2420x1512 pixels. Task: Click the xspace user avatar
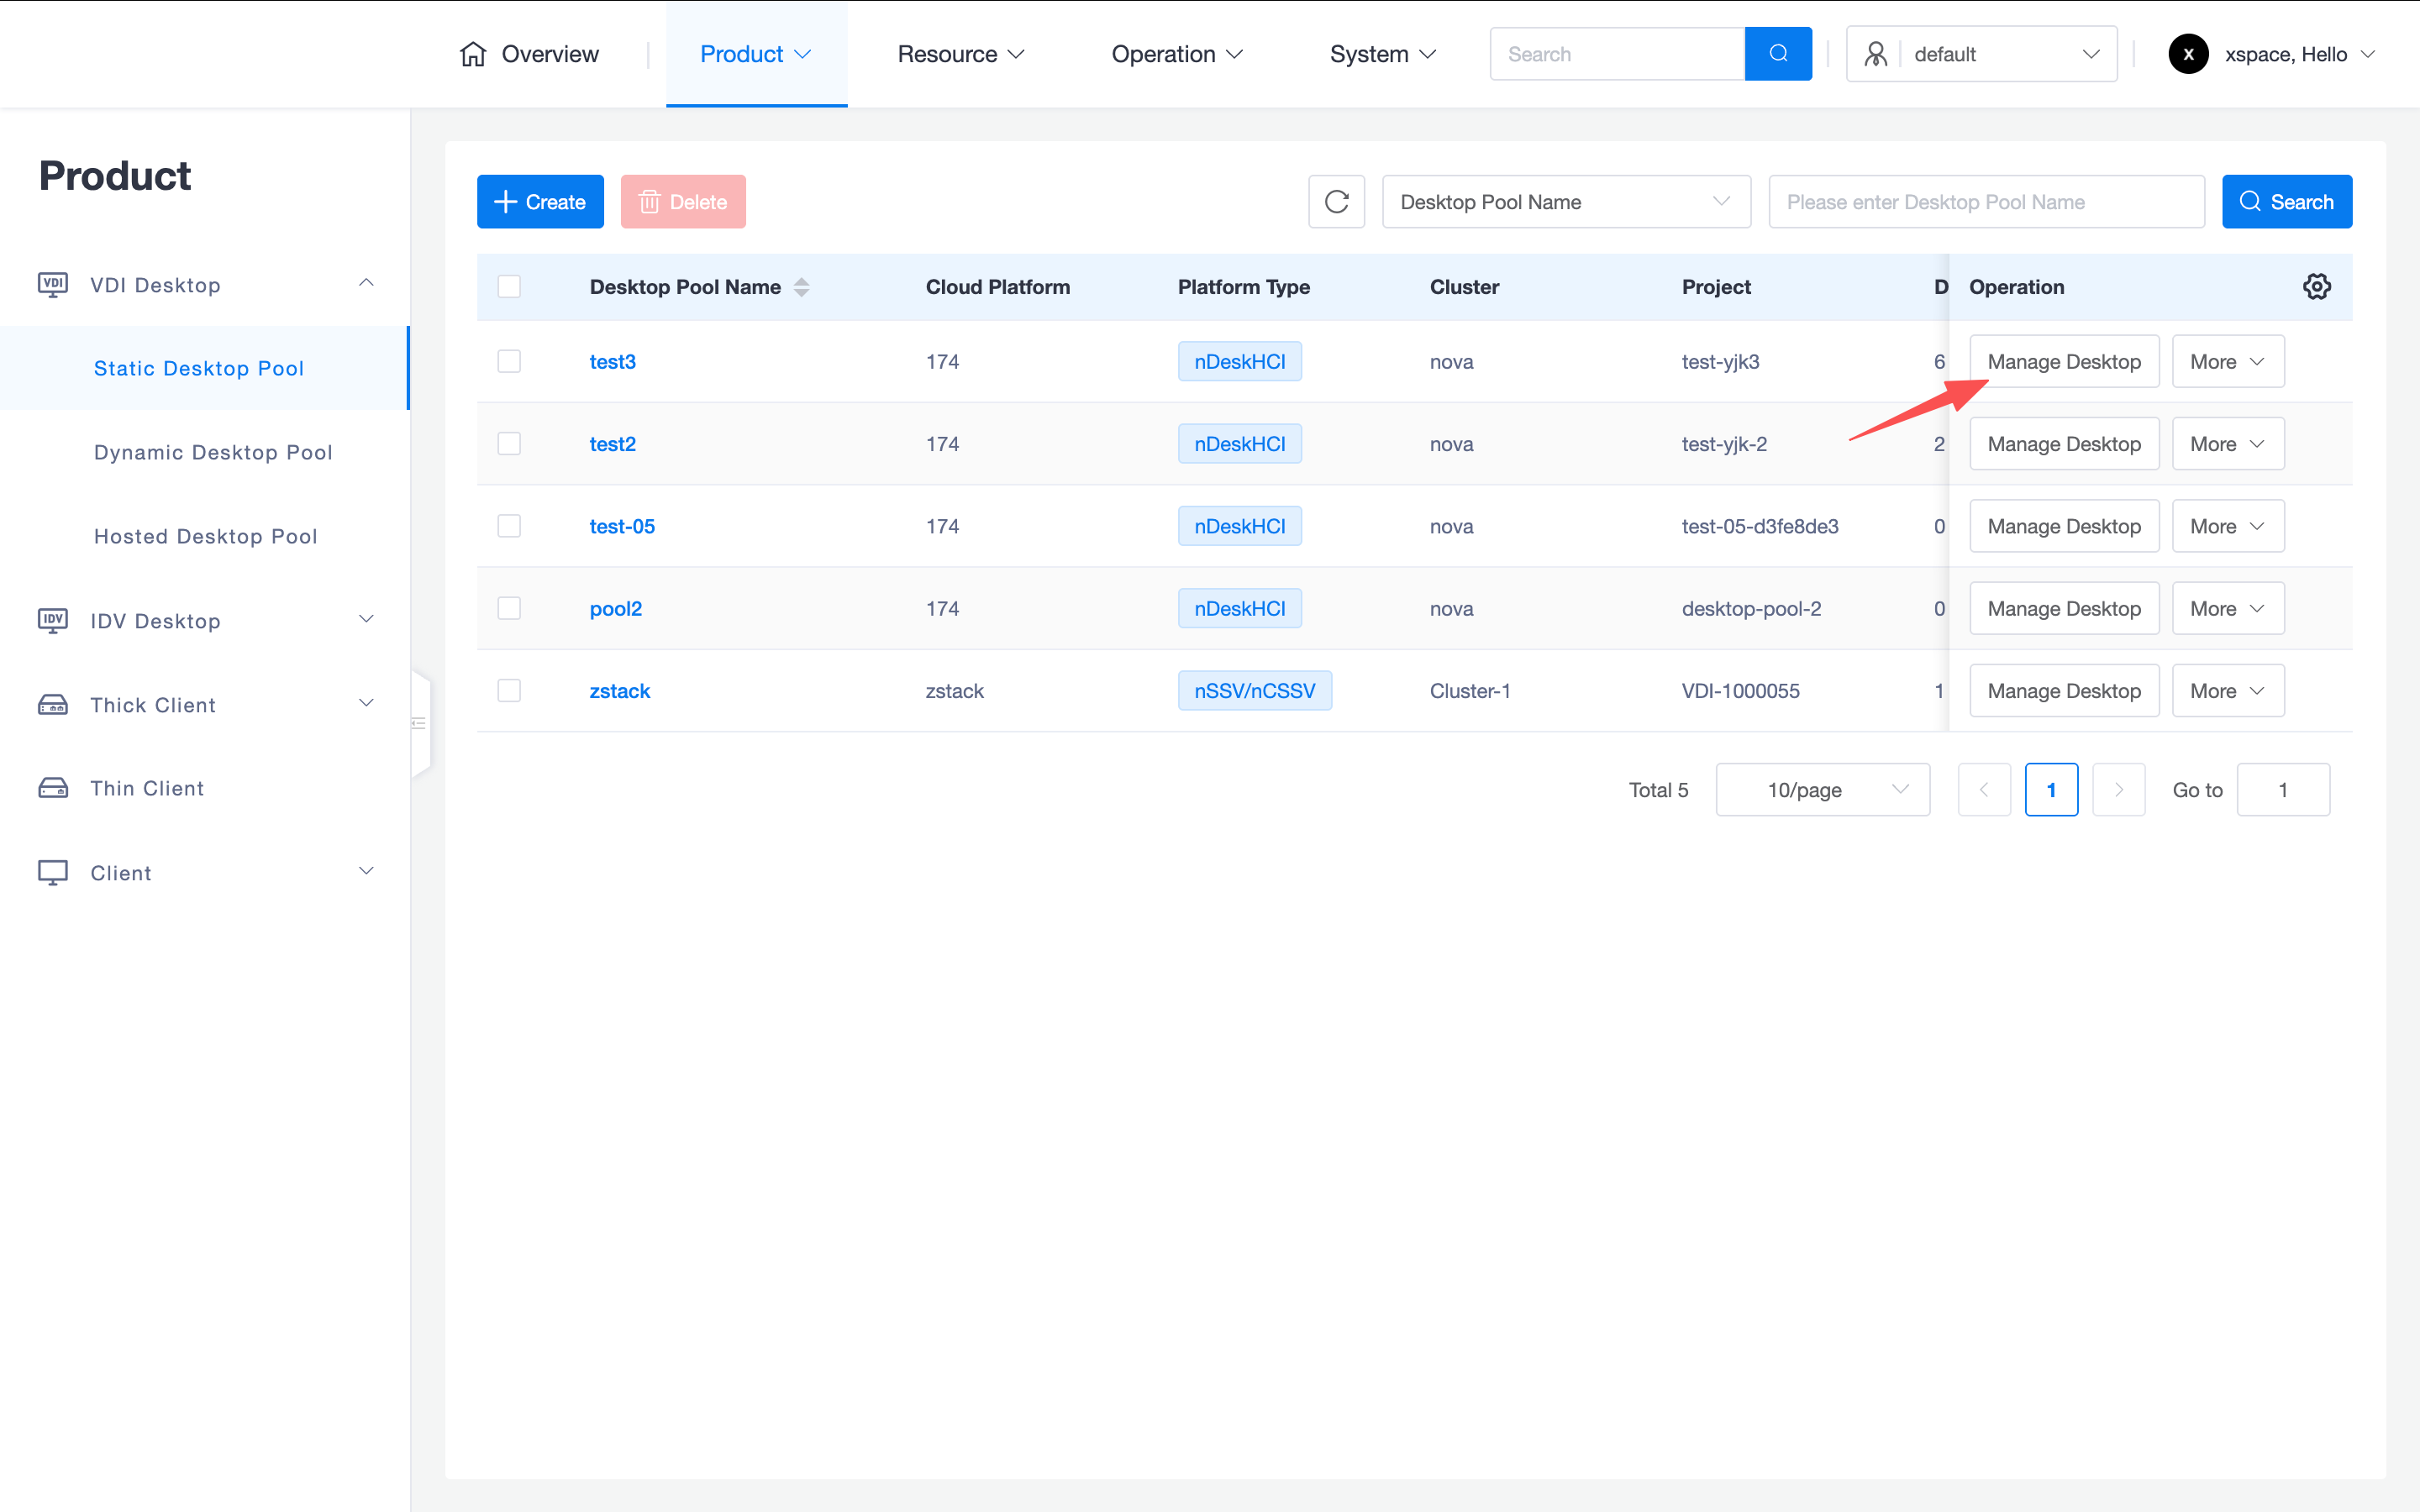2187,54
